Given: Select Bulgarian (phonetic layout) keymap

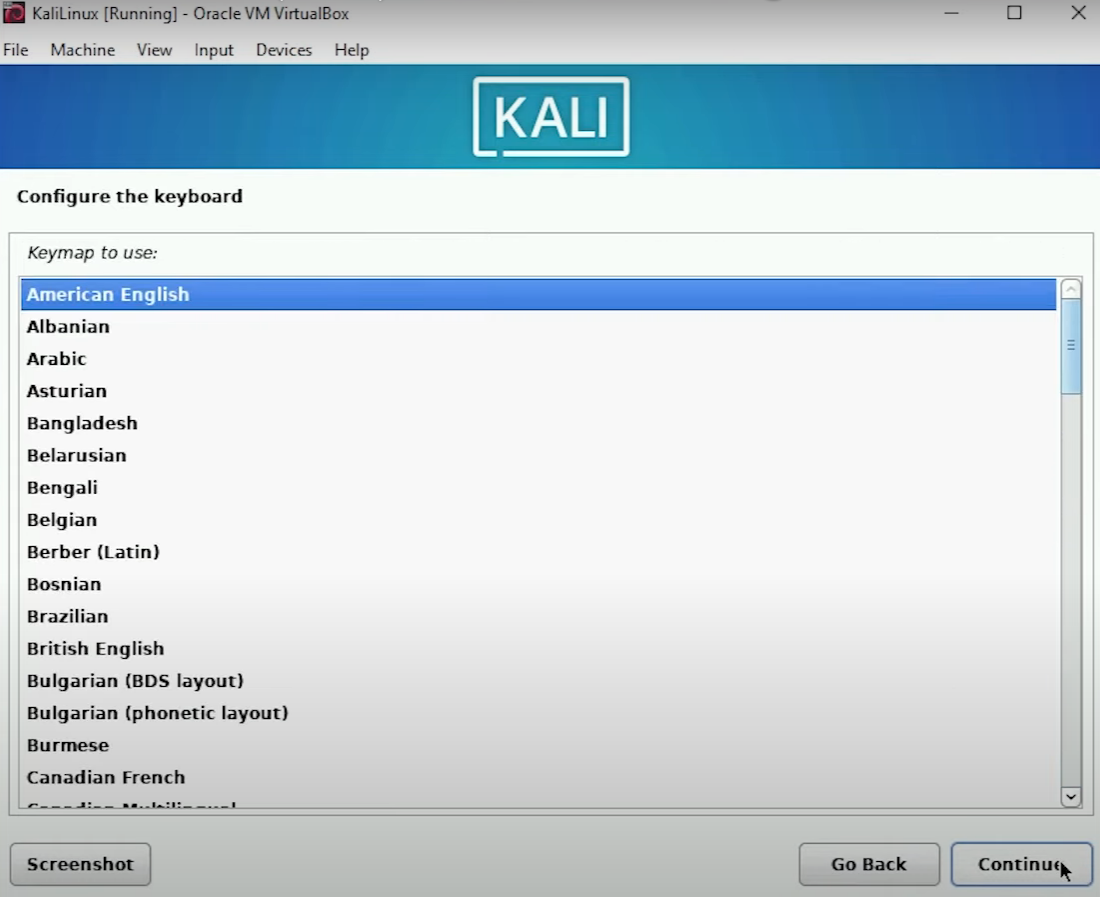Looking at the screenshot, I should [x=538, y=714].
